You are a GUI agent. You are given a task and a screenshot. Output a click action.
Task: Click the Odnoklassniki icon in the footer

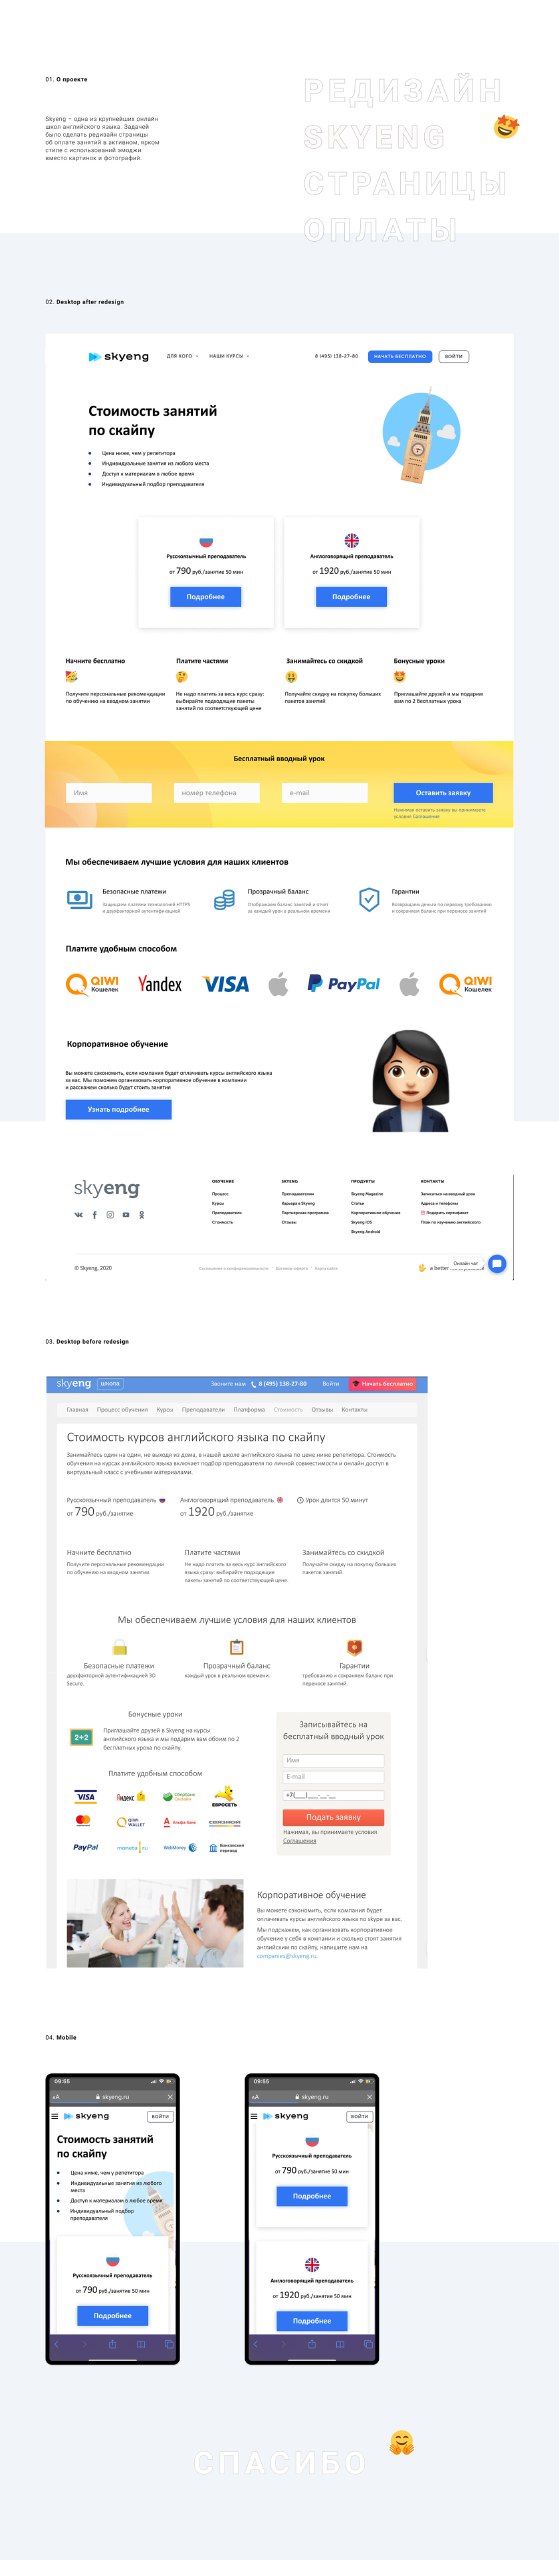(x=141, y=1215)
